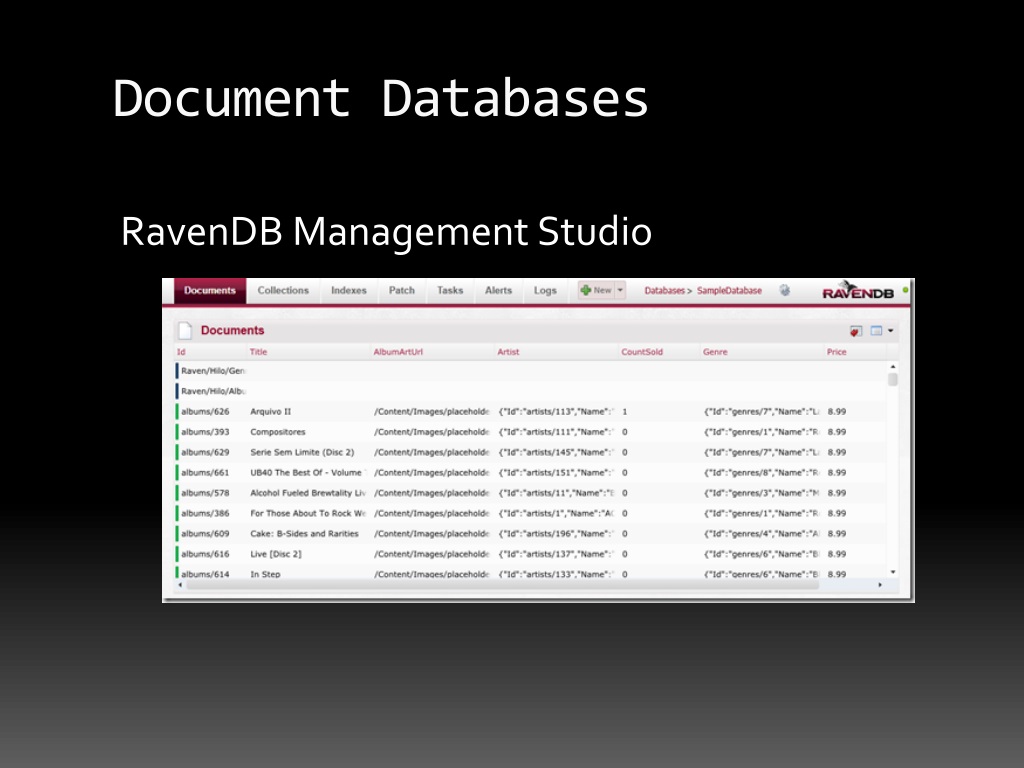Image resolution: width=1024 pixels, height=768 pixels.
Task: Click the horizontal scrollbar under the grid
Action: [500, 585]
